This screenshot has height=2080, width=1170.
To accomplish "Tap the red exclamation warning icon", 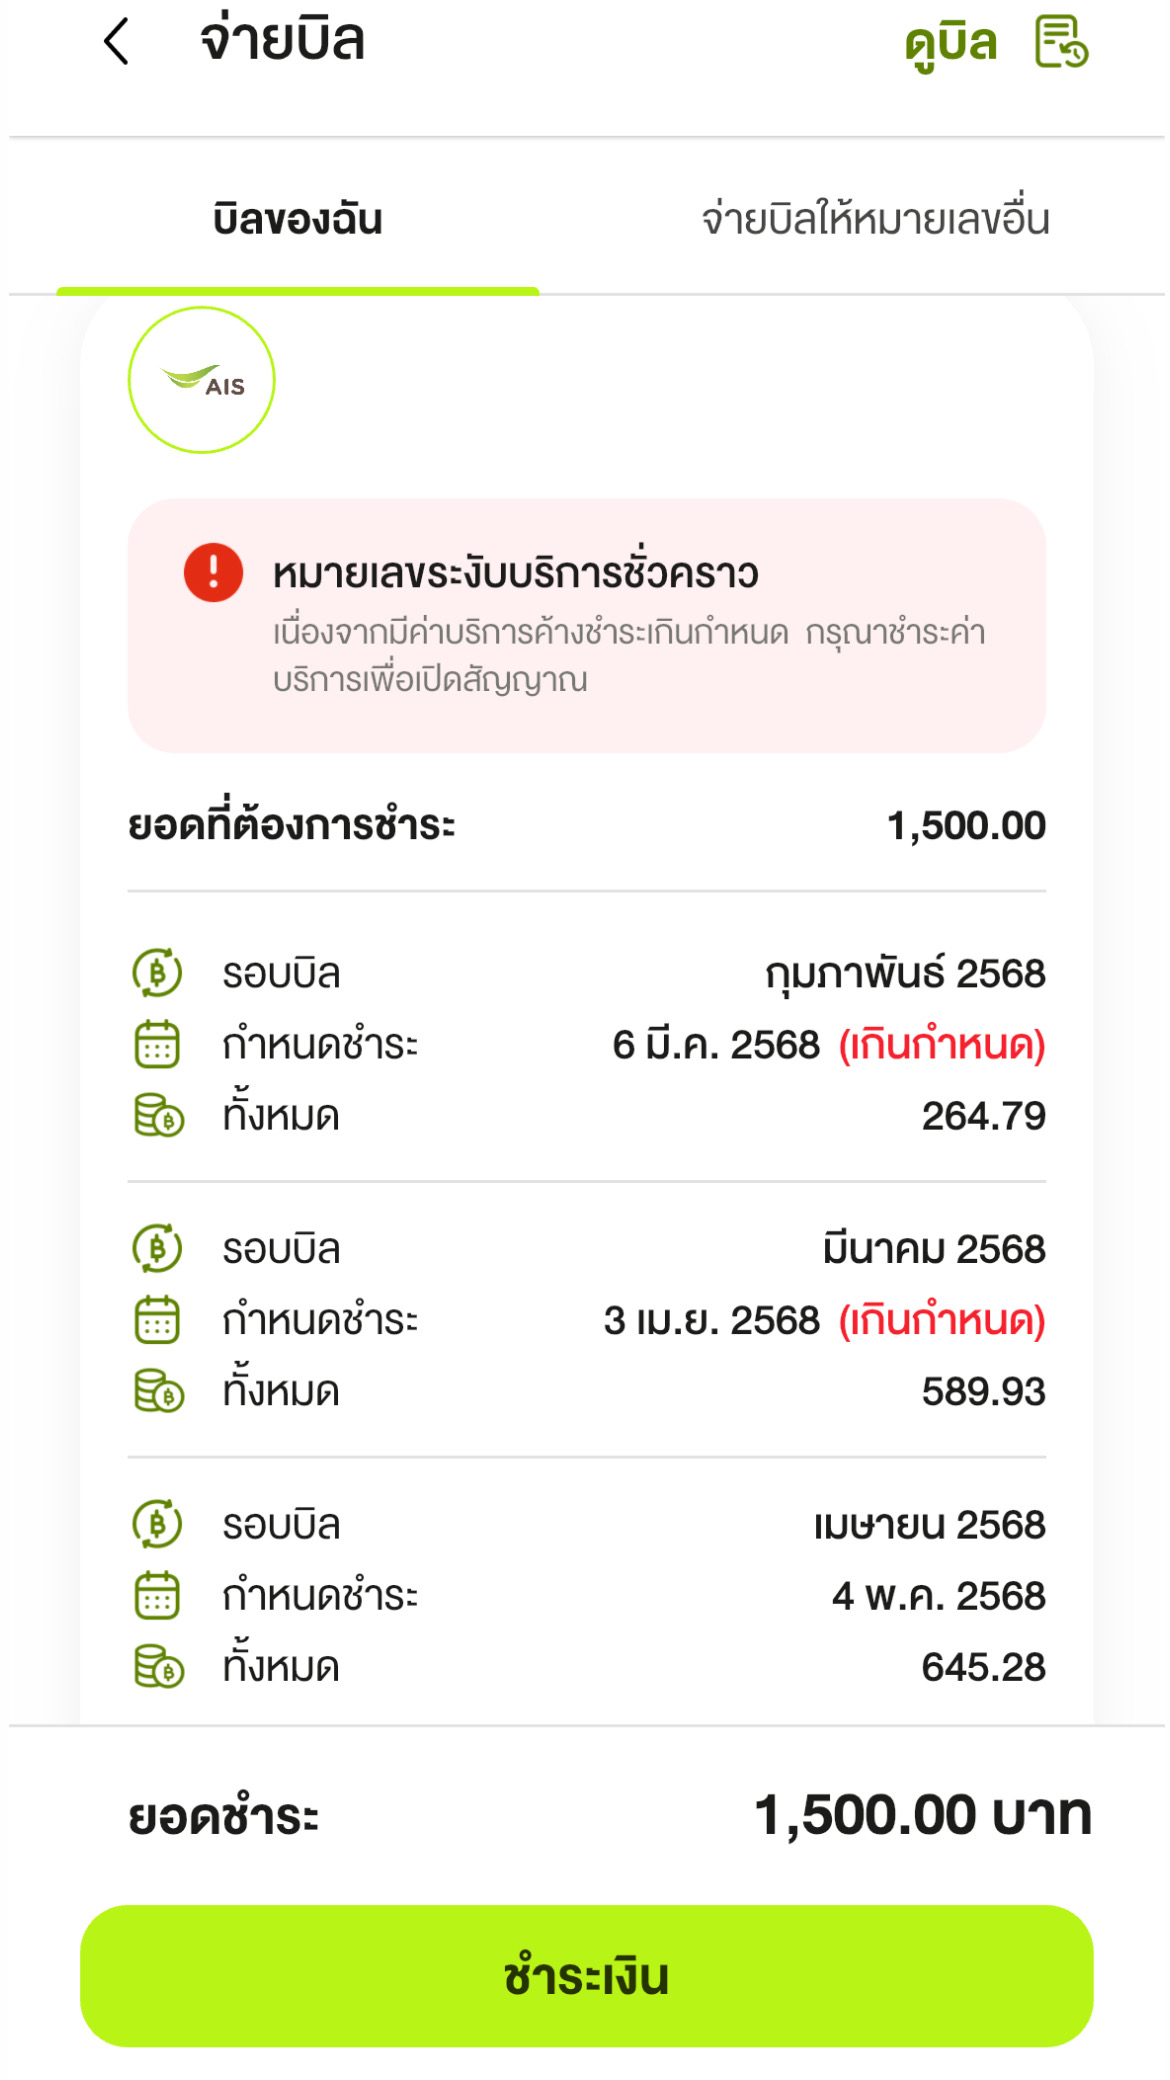I will 213,572.
